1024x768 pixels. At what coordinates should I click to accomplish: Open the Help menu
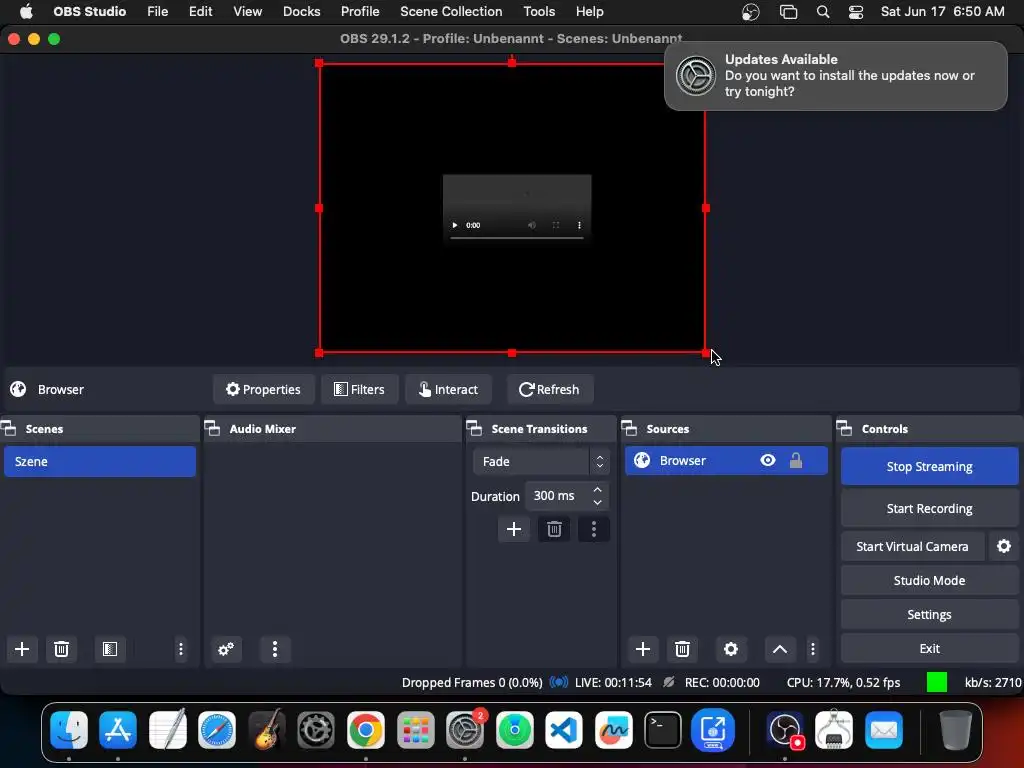(x=590, y=12)
